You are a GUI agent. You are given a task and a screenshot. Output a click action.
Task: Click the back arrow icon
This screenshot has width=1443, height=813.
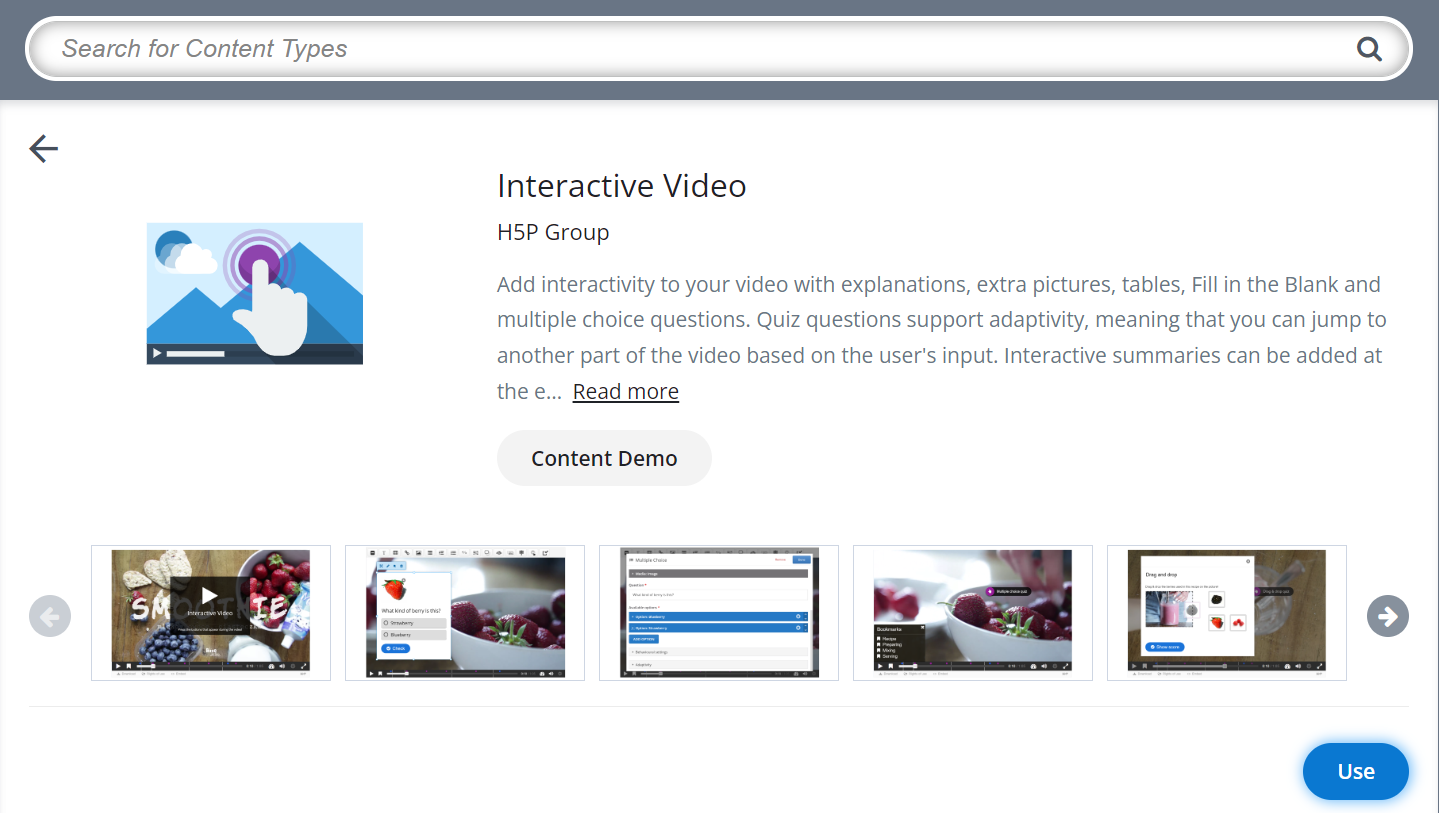pyautogui.click(x=44, y=149)
